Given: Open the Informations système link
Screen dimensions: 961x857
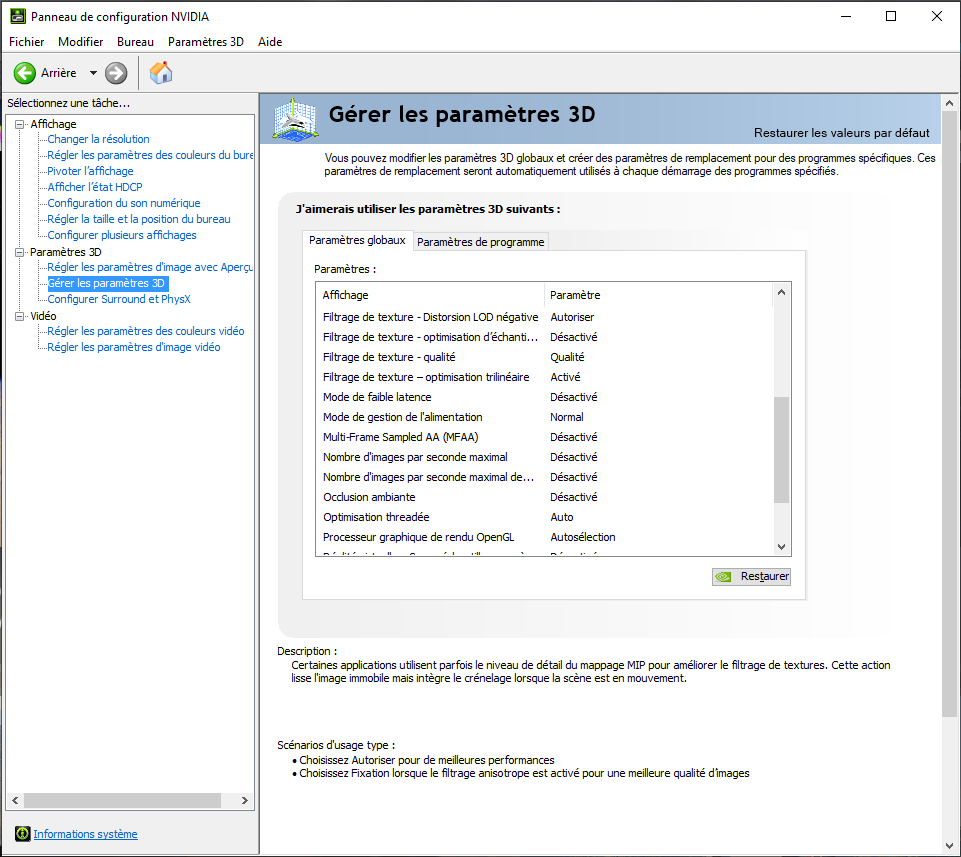Looking at the screenshot, I should point(85,834).
